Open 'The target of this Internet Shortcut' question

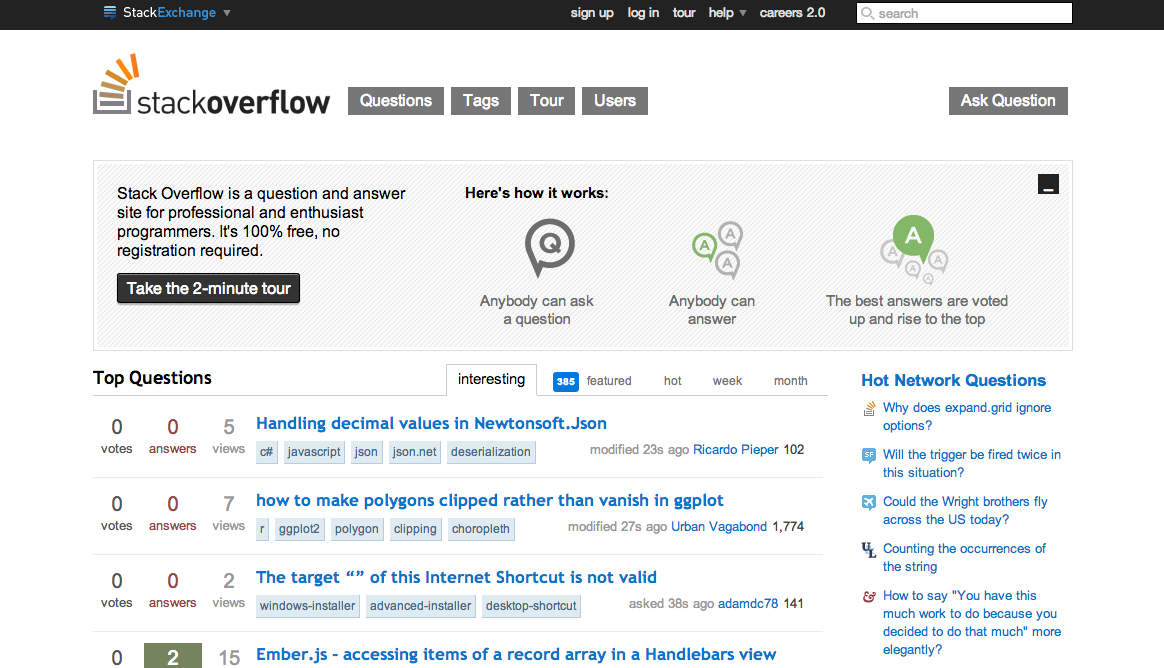click(x=457, y=577)
